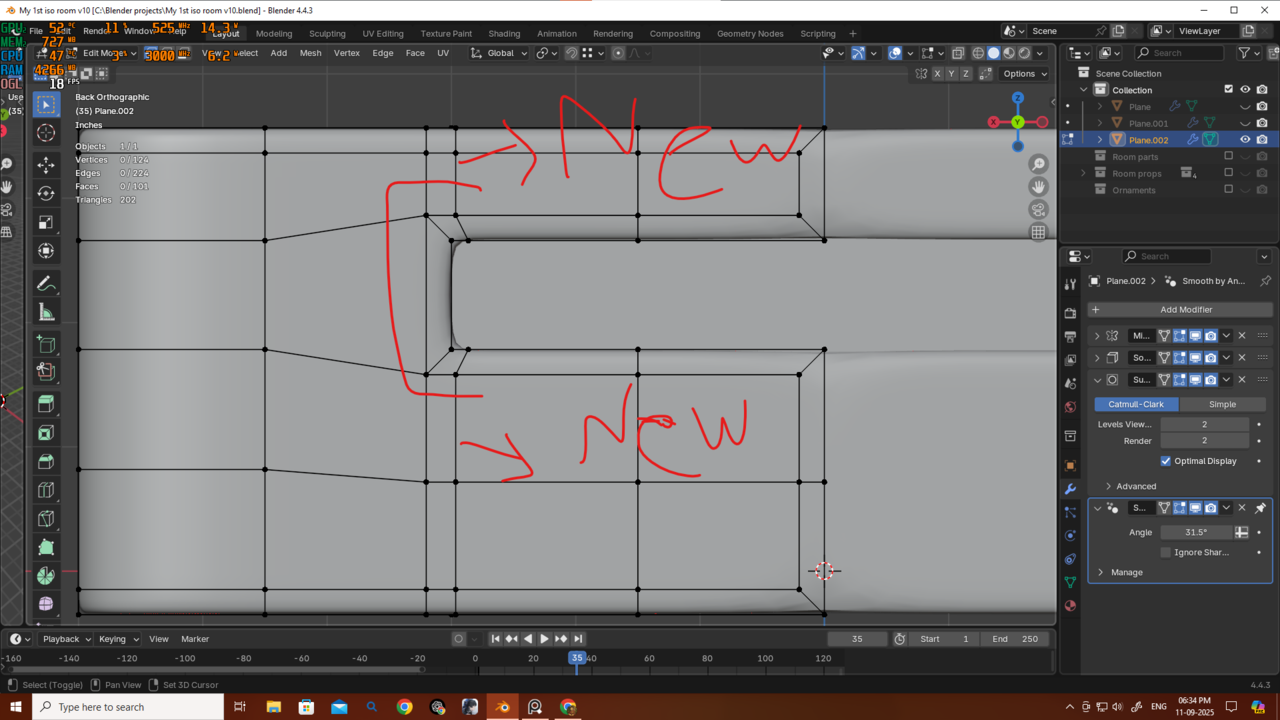Pick the Poly Build tool
Viewport: 1280px width, 720px height.
point(46,548)
